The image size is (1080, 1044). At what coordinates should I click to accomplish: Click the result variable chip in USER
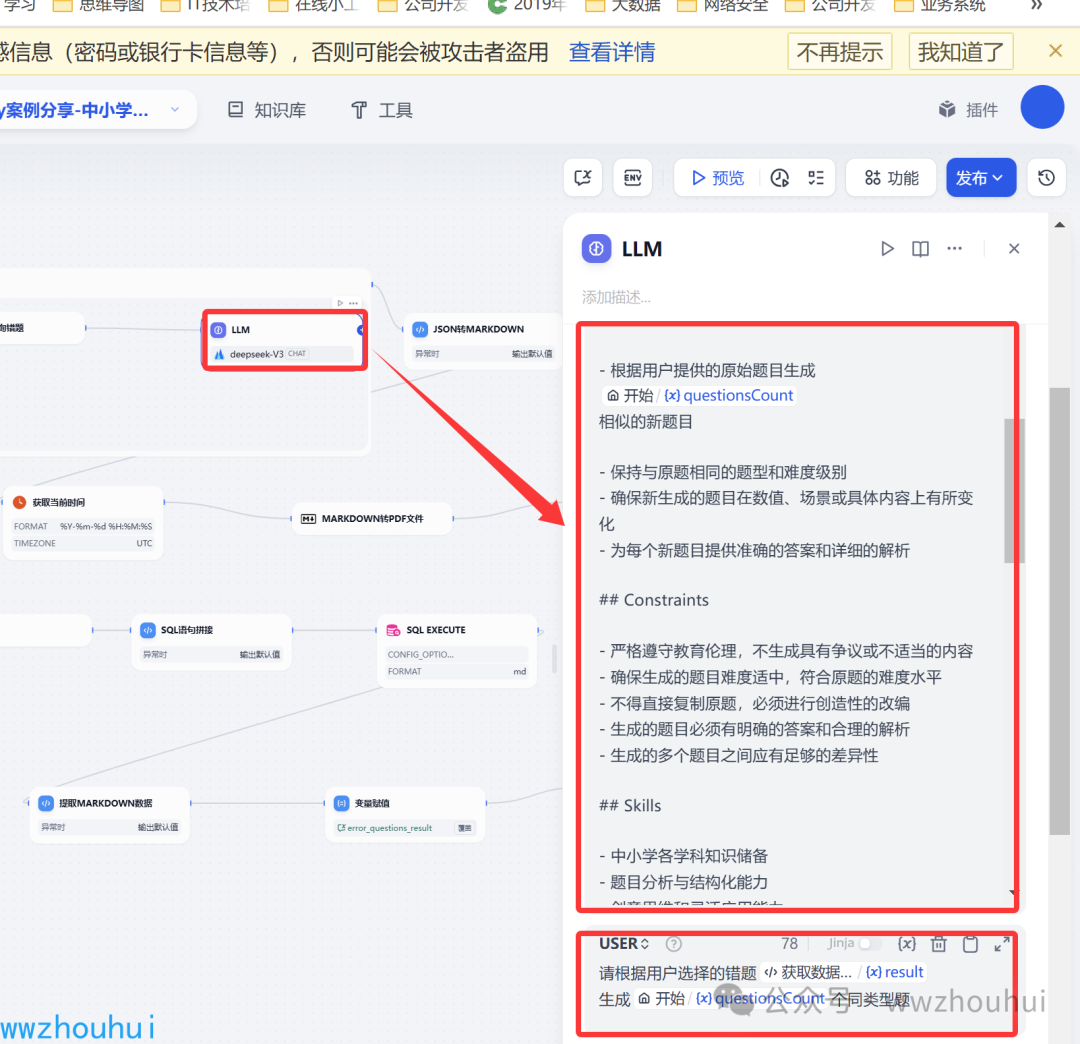[x=894, y=972]
